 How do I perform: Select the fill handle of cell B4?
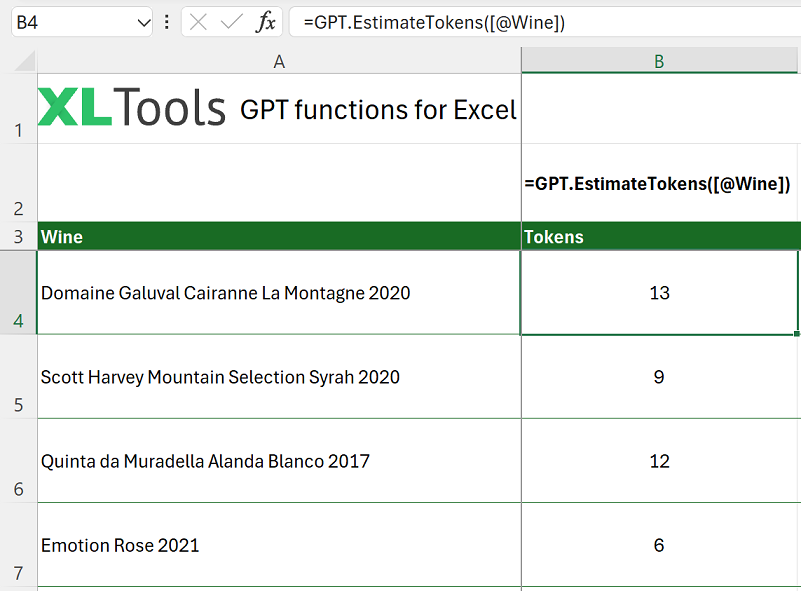click(x=795, y=330)
